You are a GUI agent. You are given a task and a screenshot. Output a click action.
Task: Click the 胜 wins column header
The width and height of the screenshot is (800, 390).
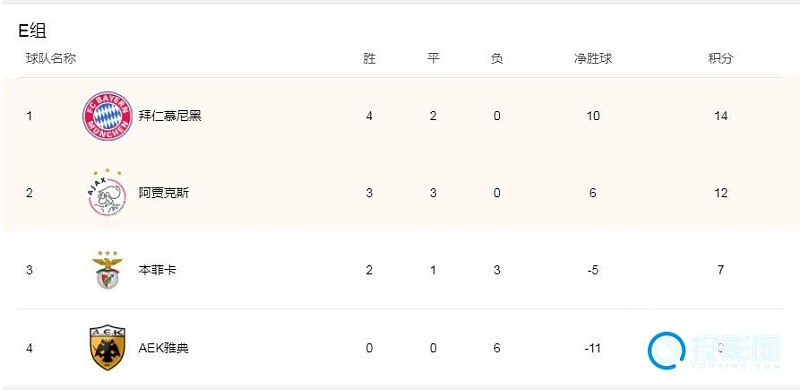(369, 59)
